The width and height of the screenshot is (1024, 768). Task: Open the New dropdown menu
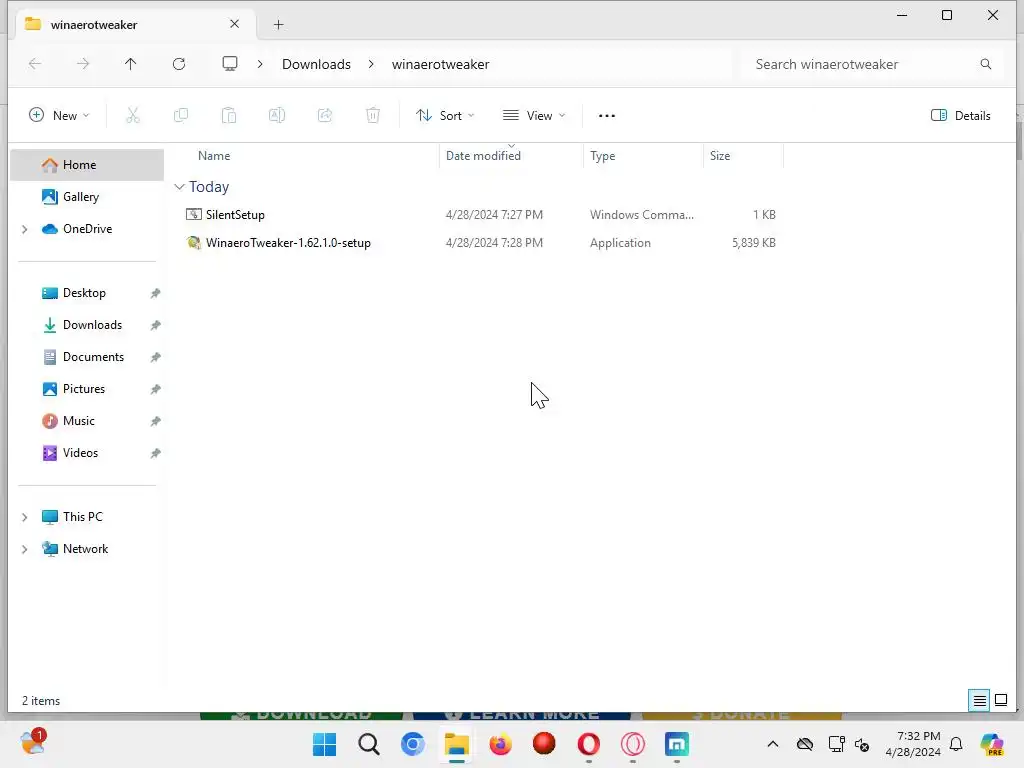[59, 116]
